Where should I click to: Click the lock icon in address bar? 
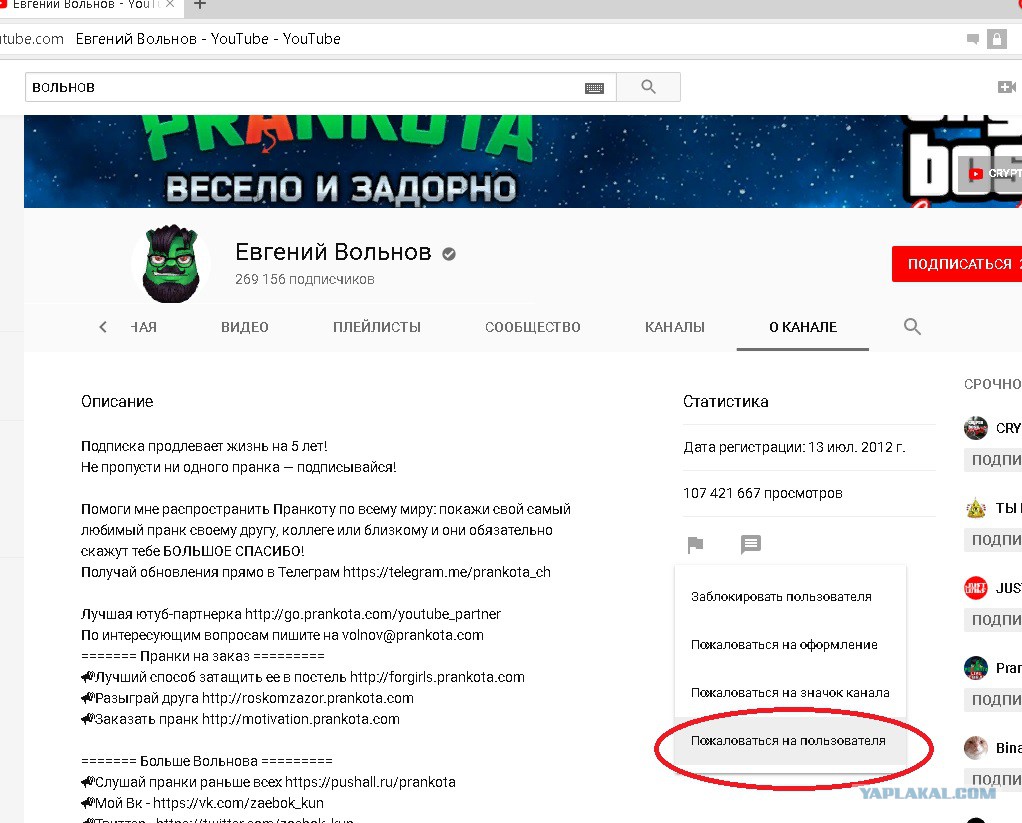click(996, 39)
